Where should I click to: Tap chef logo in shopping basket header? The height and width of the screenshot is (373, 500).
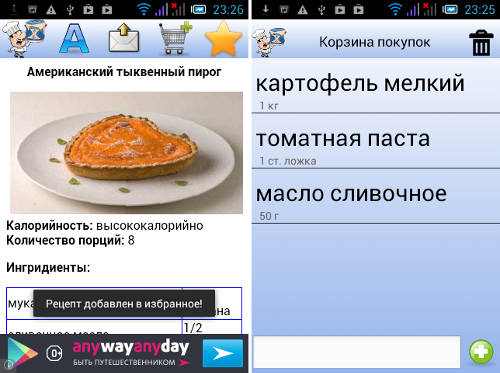pos(269,42)
